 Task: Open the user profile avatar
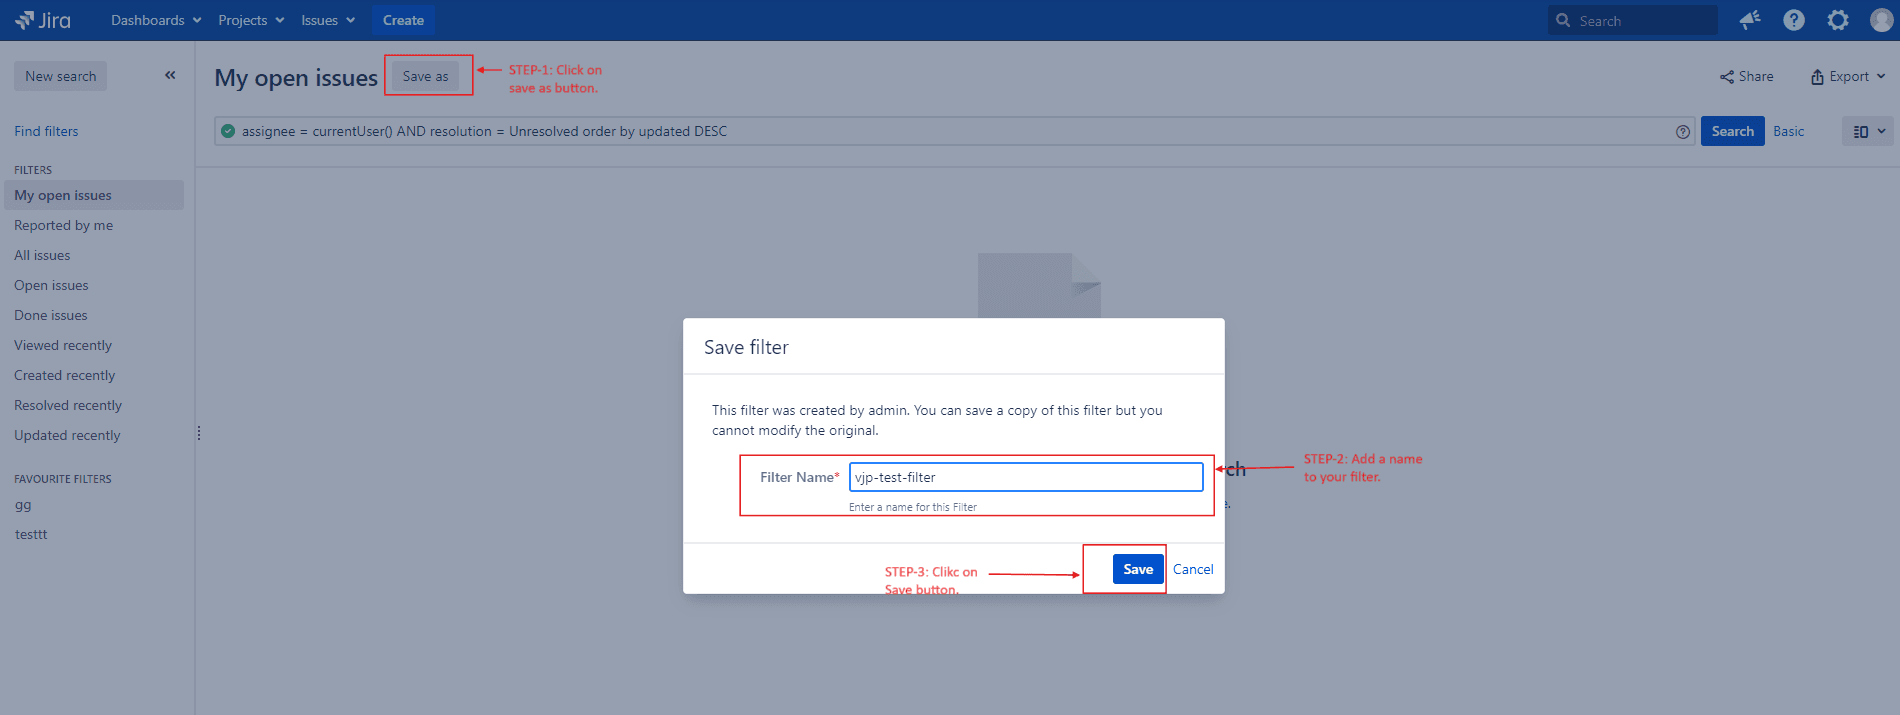pyautogui.click(x=1881, y=20)
